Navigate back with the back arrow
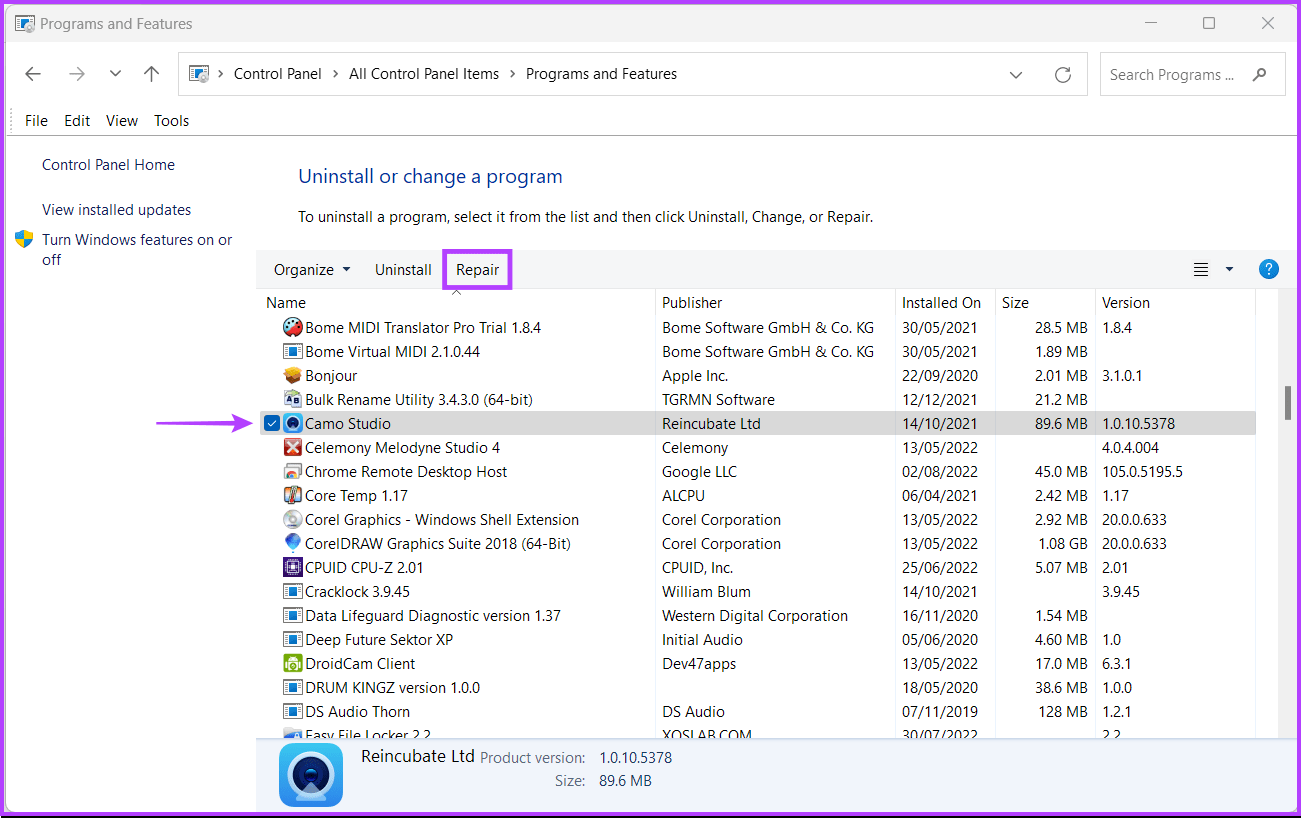This screenshot has width=1301, height=818. 32,73
